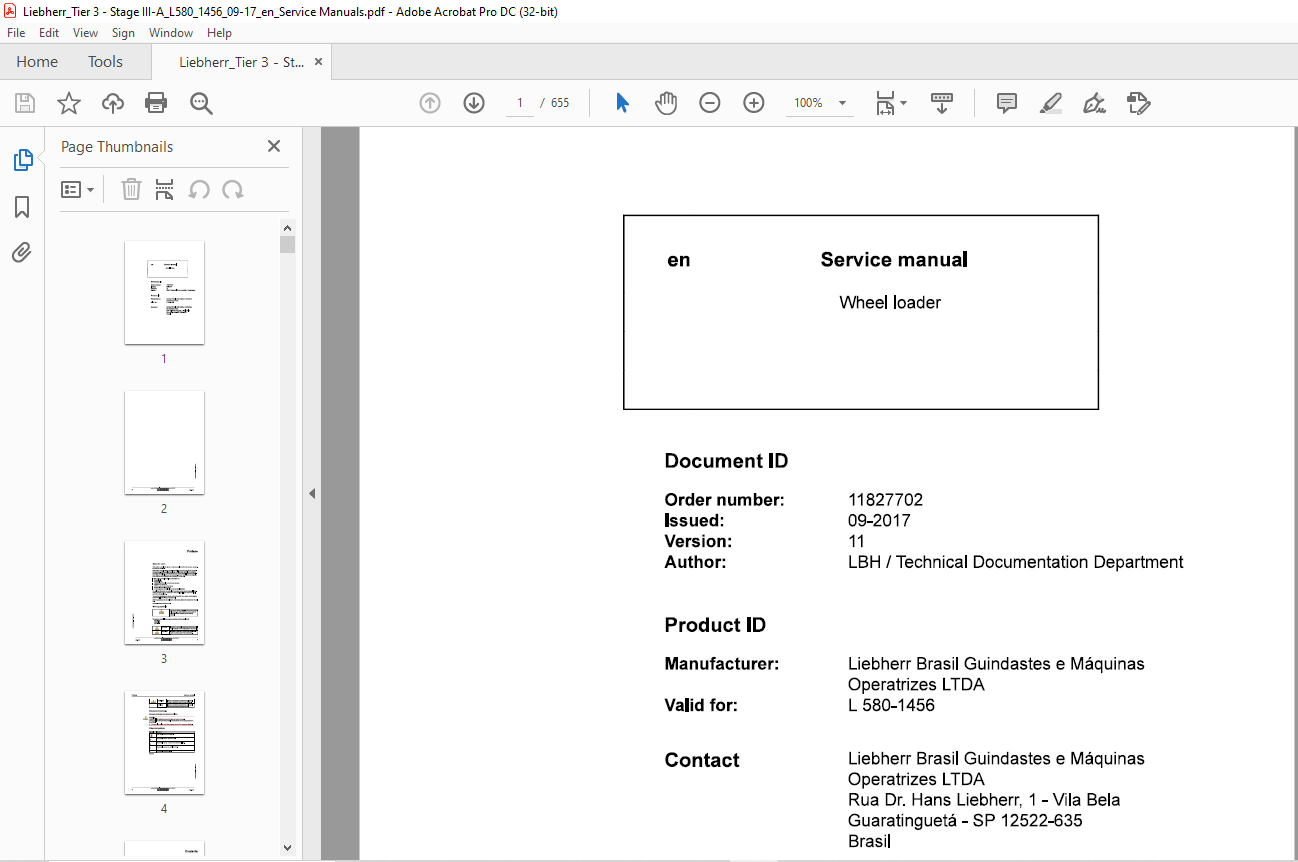The width and height of the screenshot is (1298, 862).
Task: Click the 'Document ID' heading
Action: pyautogui.click(x=726, y=461)
